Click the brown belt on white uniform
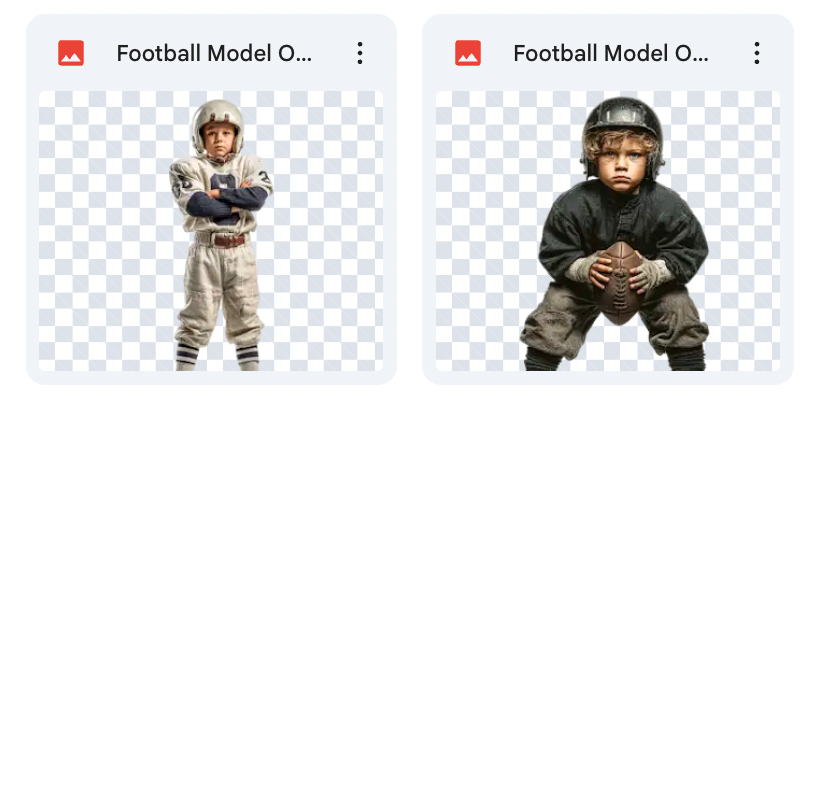 (x=229, y=241)
